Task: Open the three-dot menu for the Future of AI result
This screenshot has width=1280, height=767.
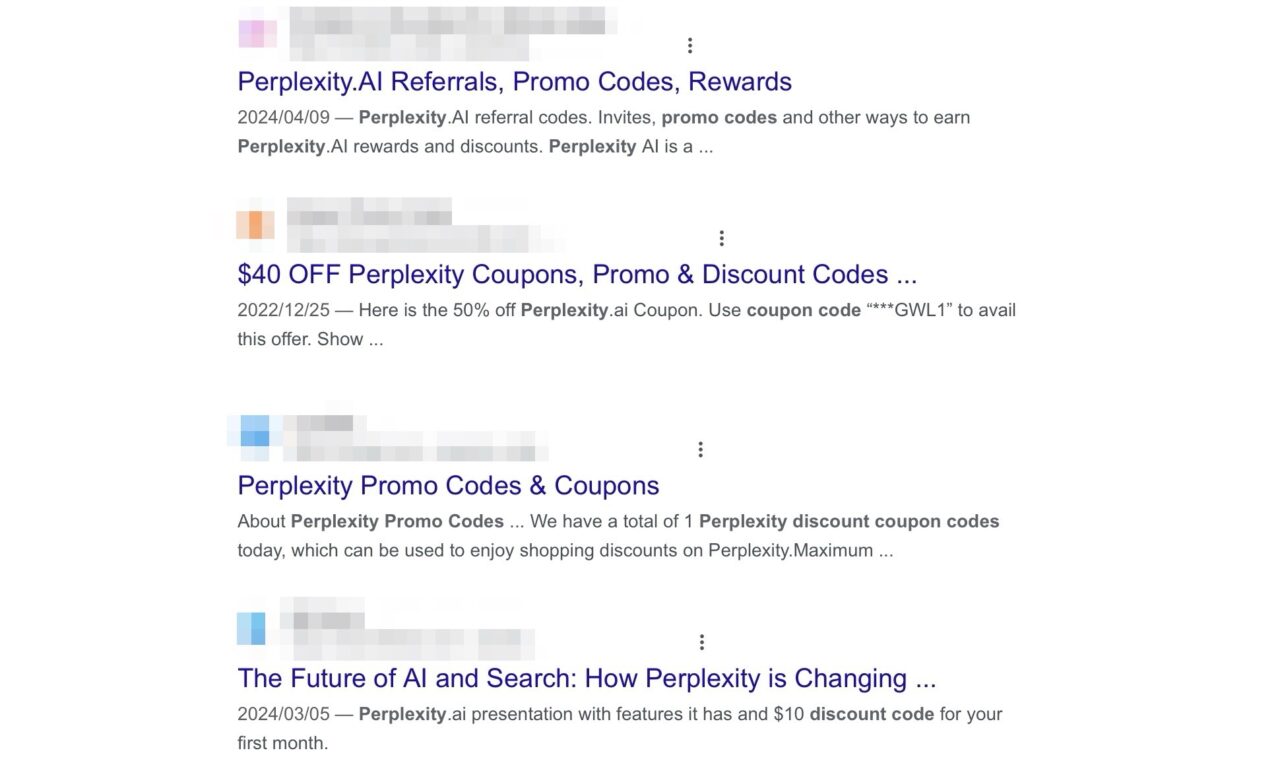Action: (x=701, y=641)
